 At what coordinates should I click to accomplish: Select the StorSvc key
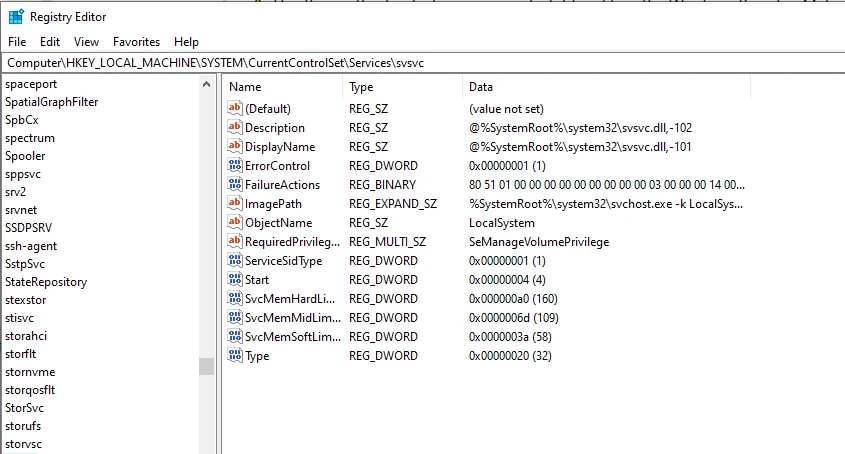click(x=25, y=408)
